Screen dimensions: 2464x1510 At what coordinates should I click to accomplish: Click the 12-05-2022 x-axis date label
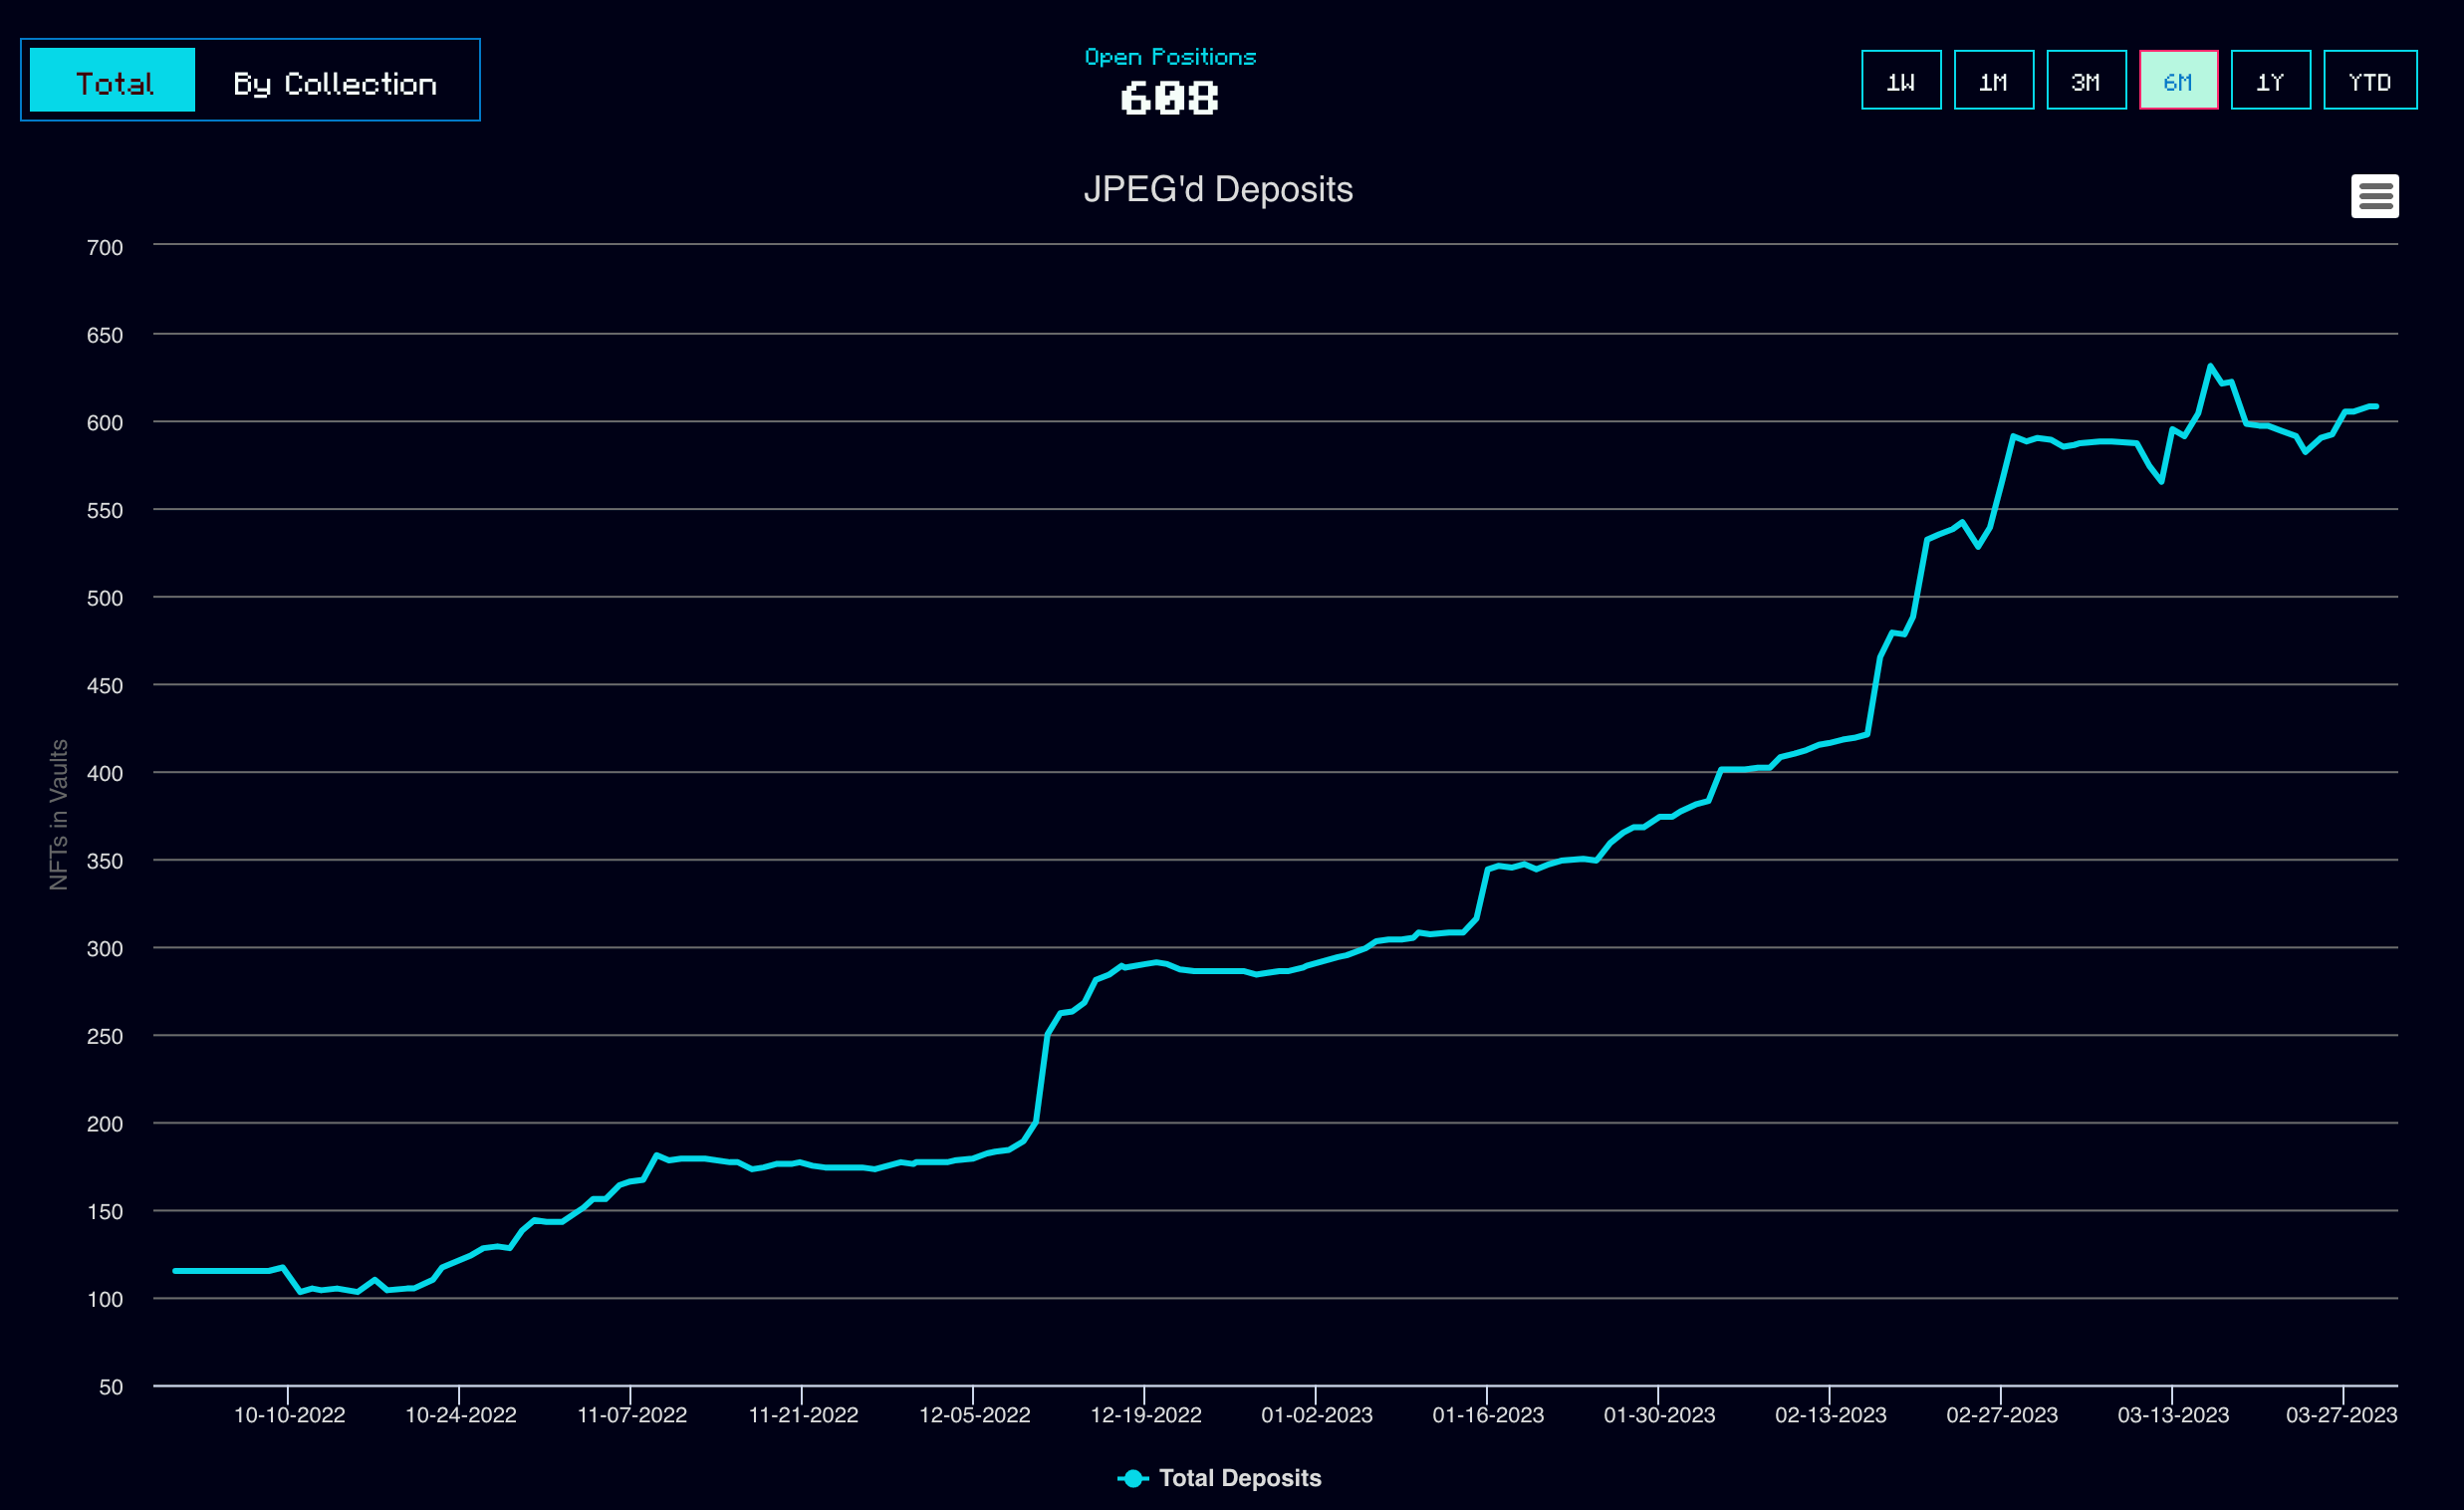click(974, 1415)
